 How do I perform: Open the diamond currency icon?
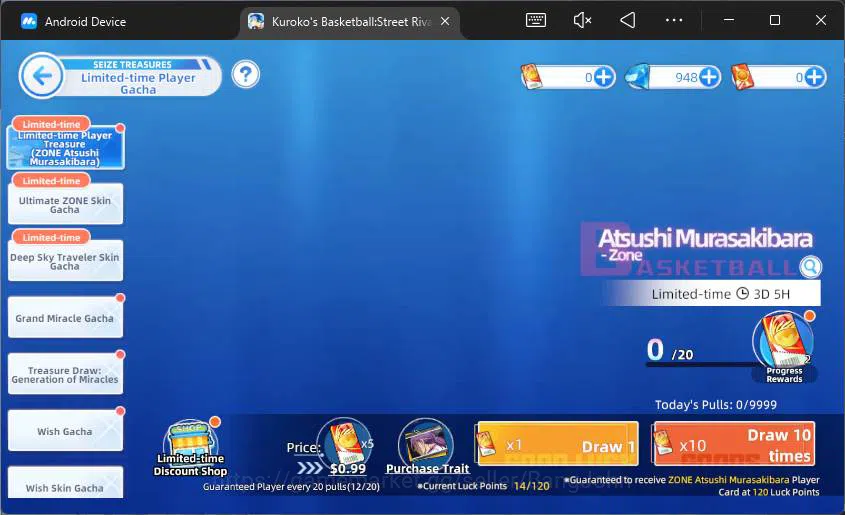[x=638, y=77]
